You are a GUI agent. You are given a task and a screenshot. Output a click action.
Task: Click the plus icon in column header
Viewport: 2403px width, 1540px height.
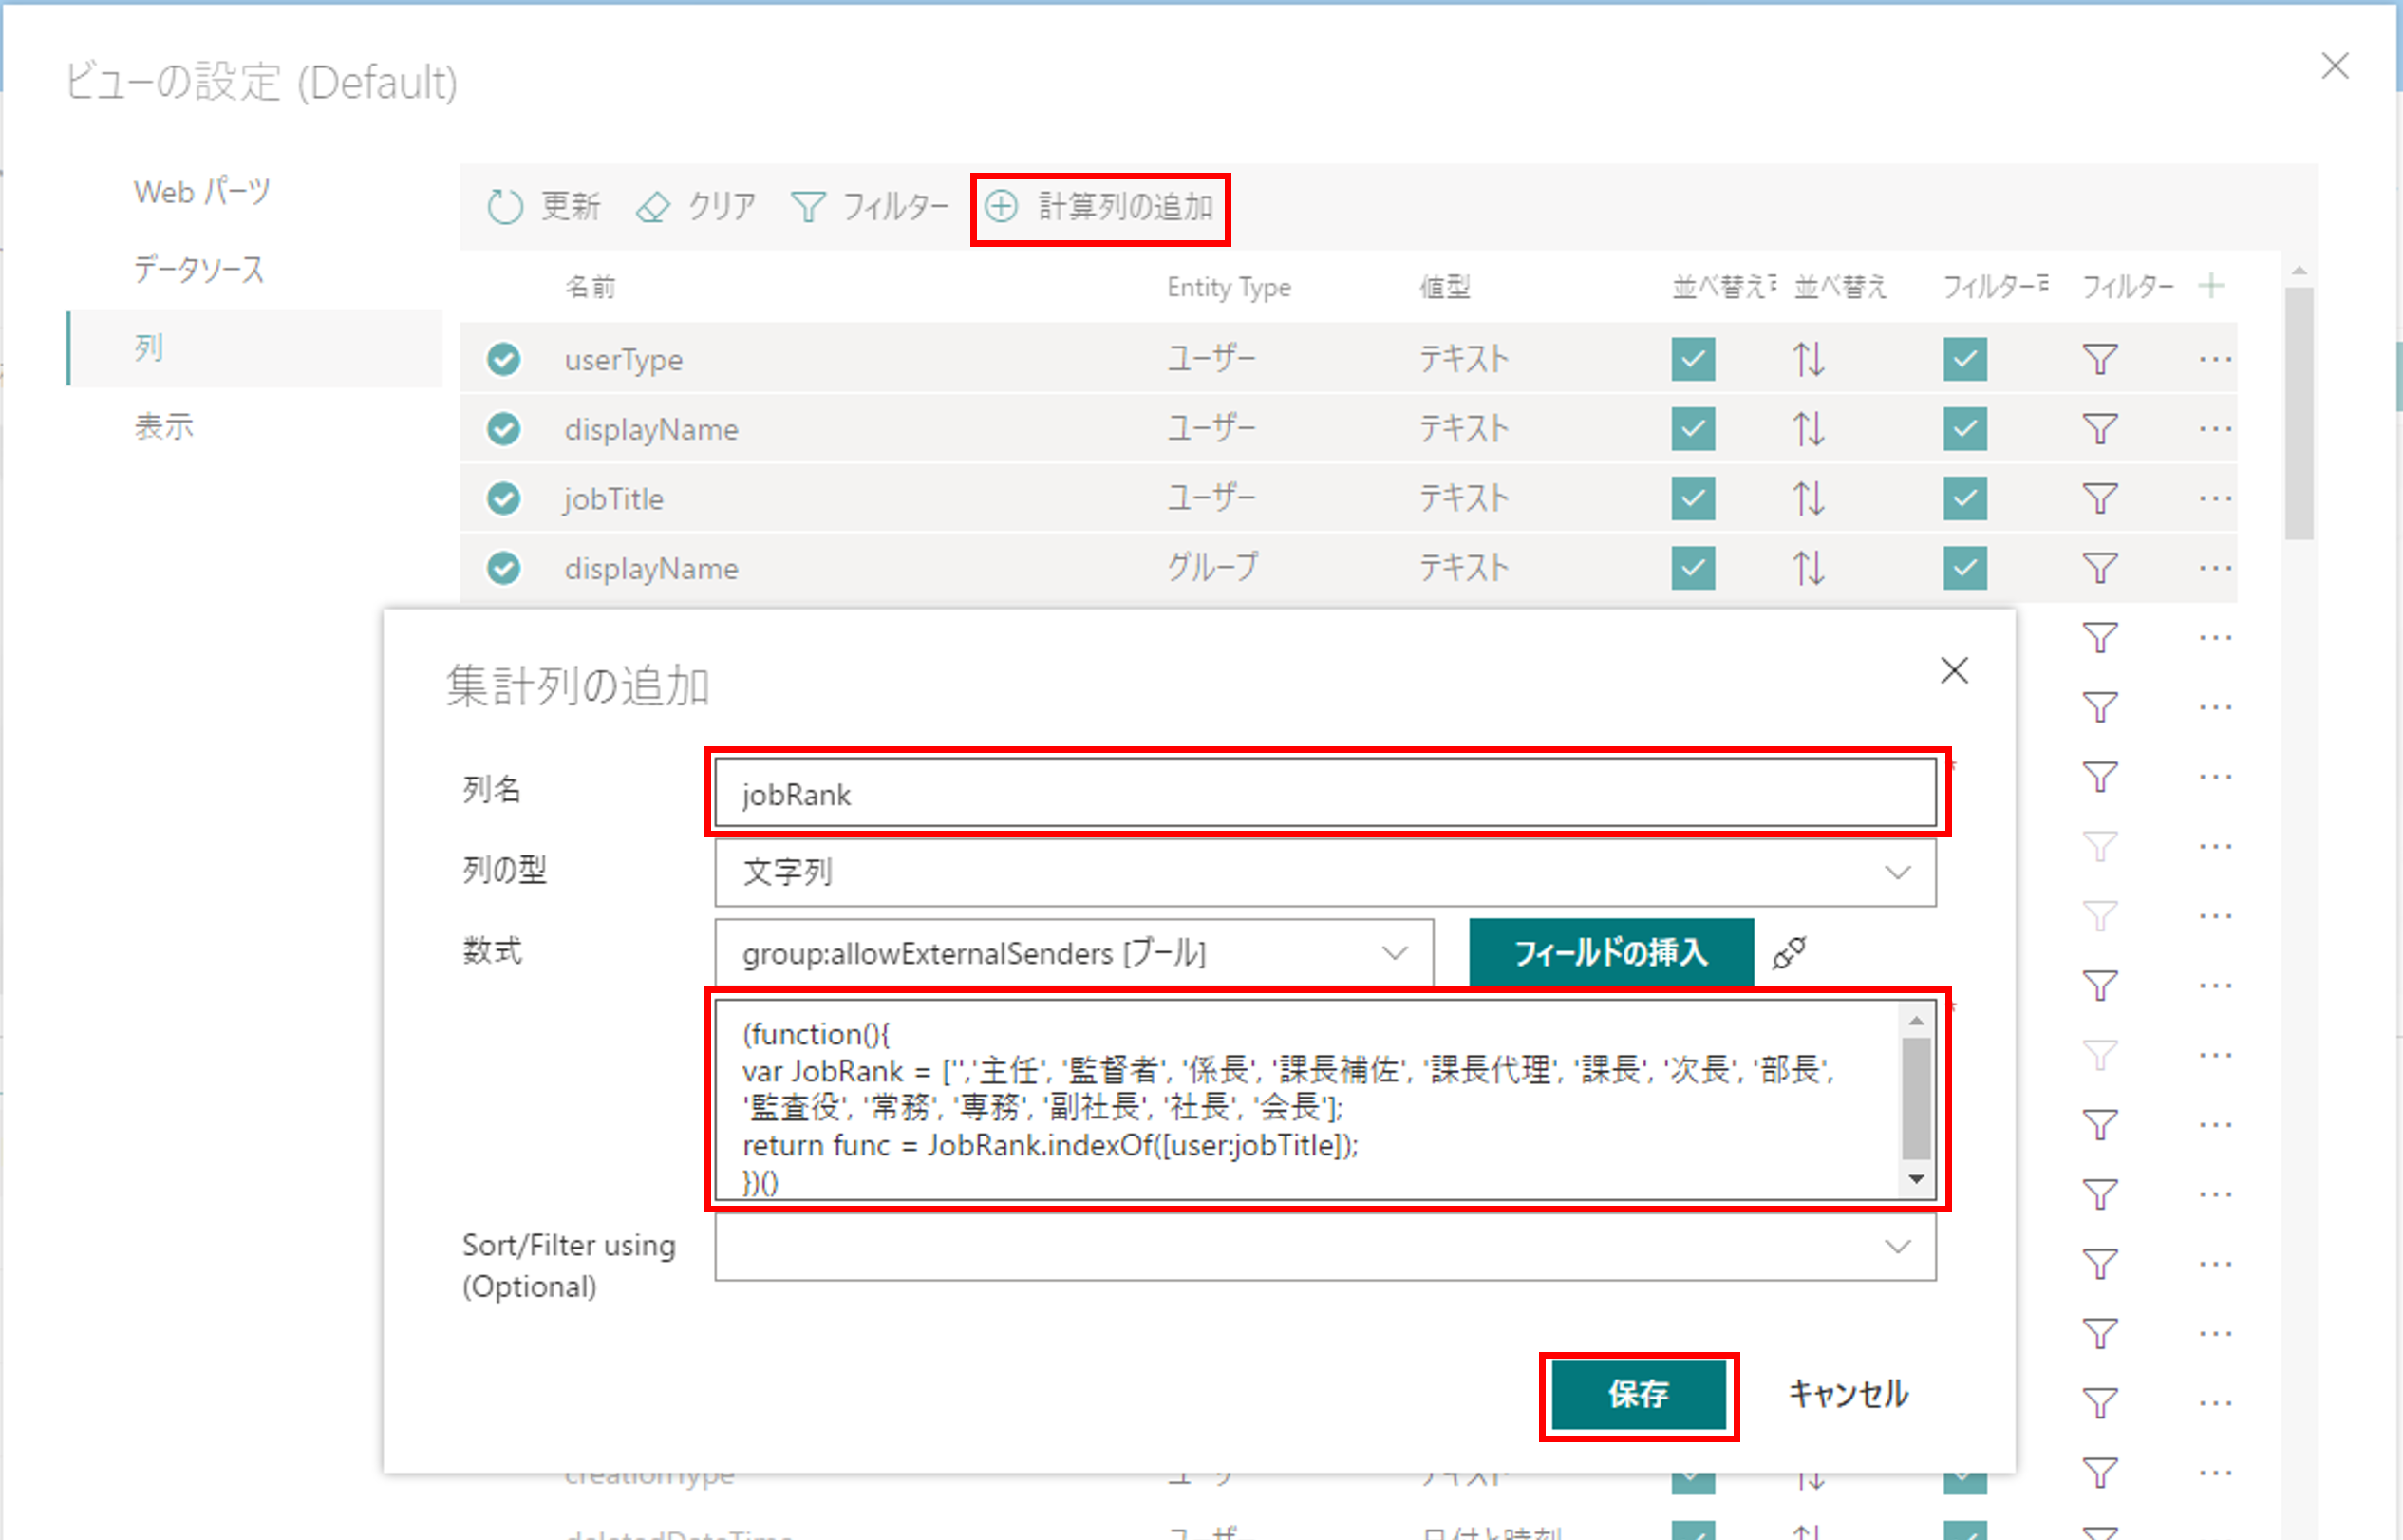coord(2211,287)
